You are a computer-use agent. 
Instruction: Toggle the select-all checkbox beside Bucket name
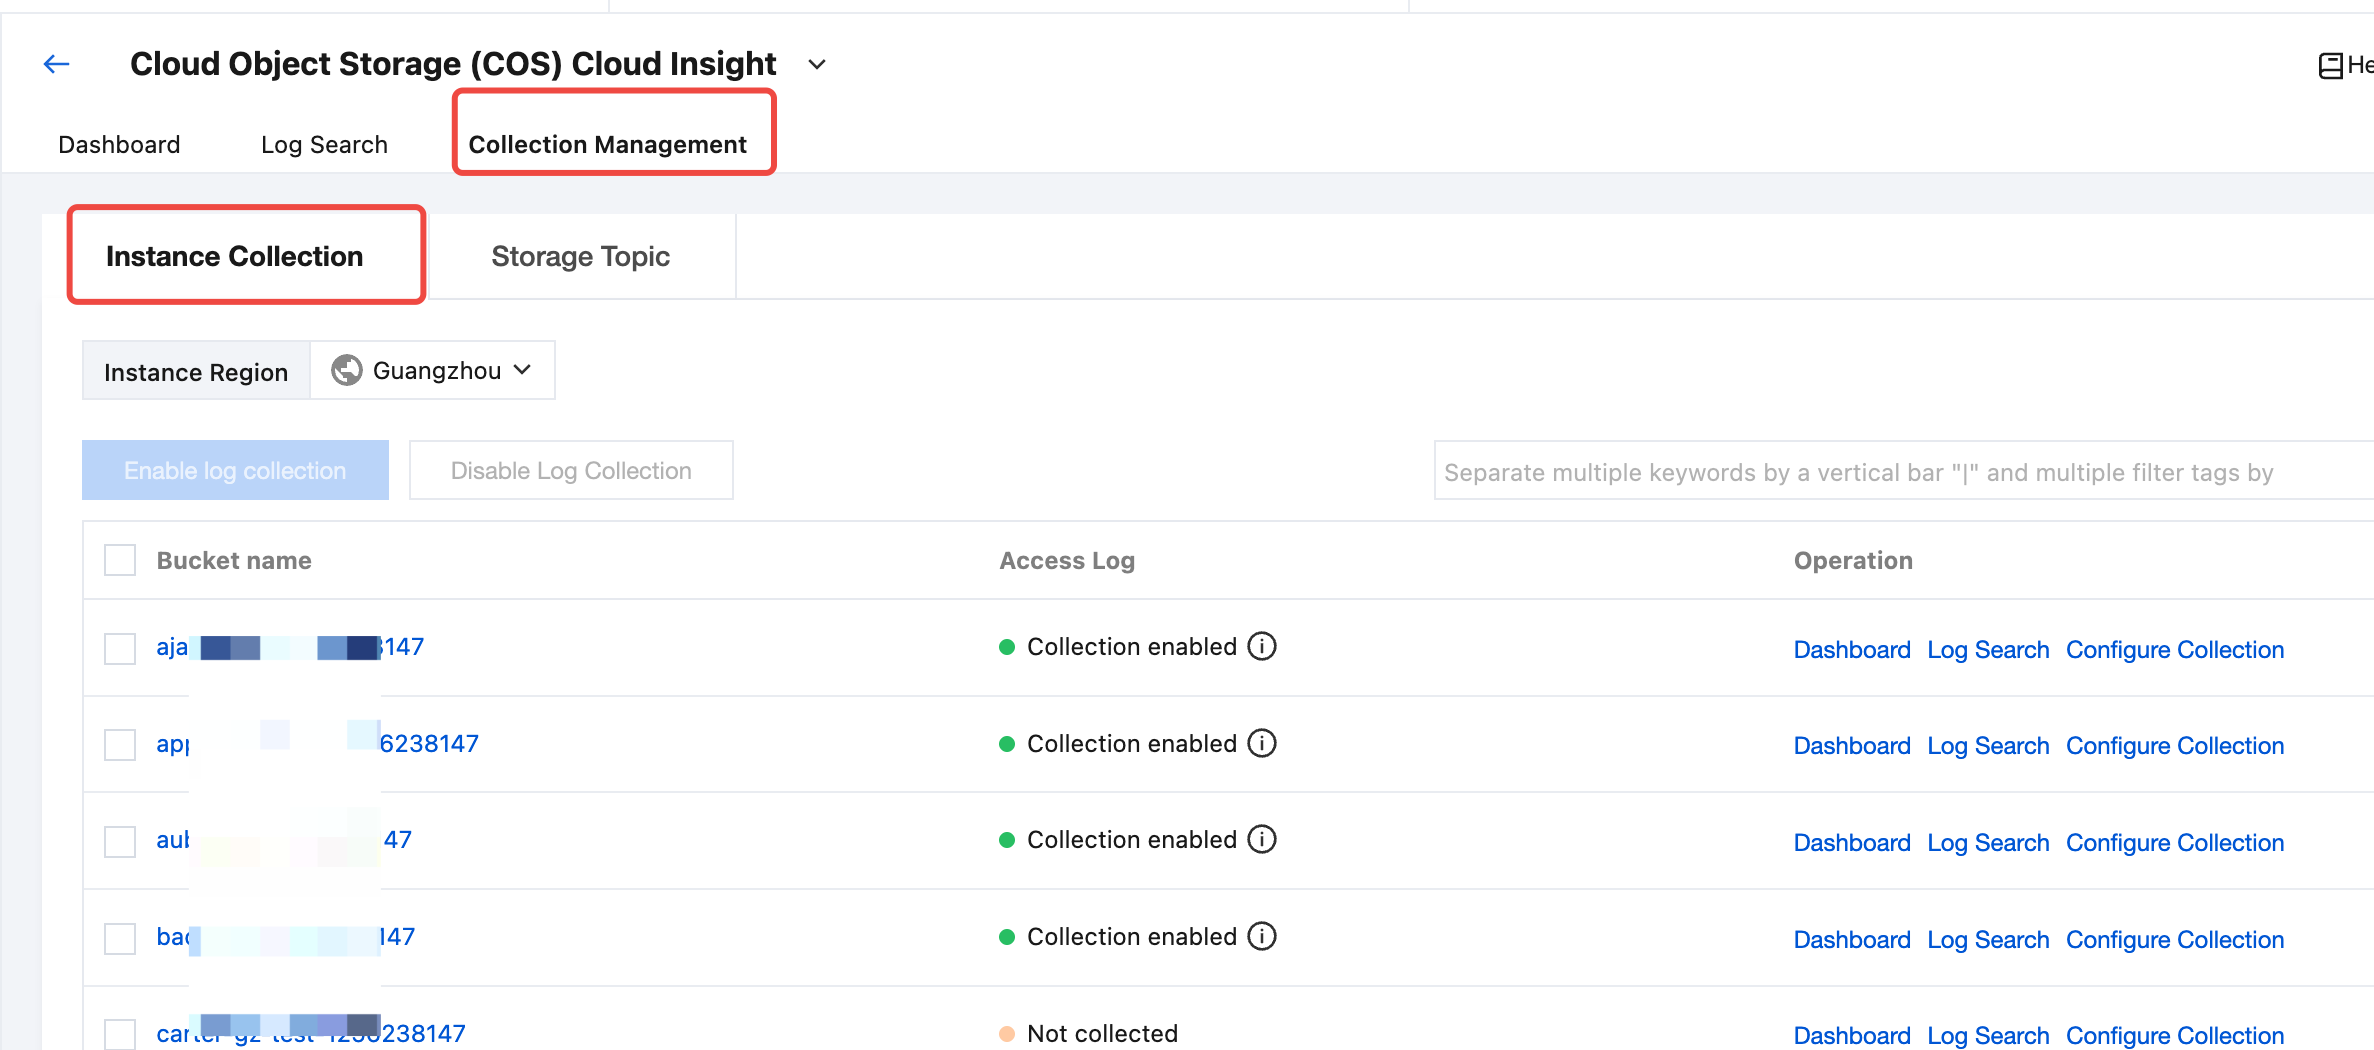click(x=120, y=561)
